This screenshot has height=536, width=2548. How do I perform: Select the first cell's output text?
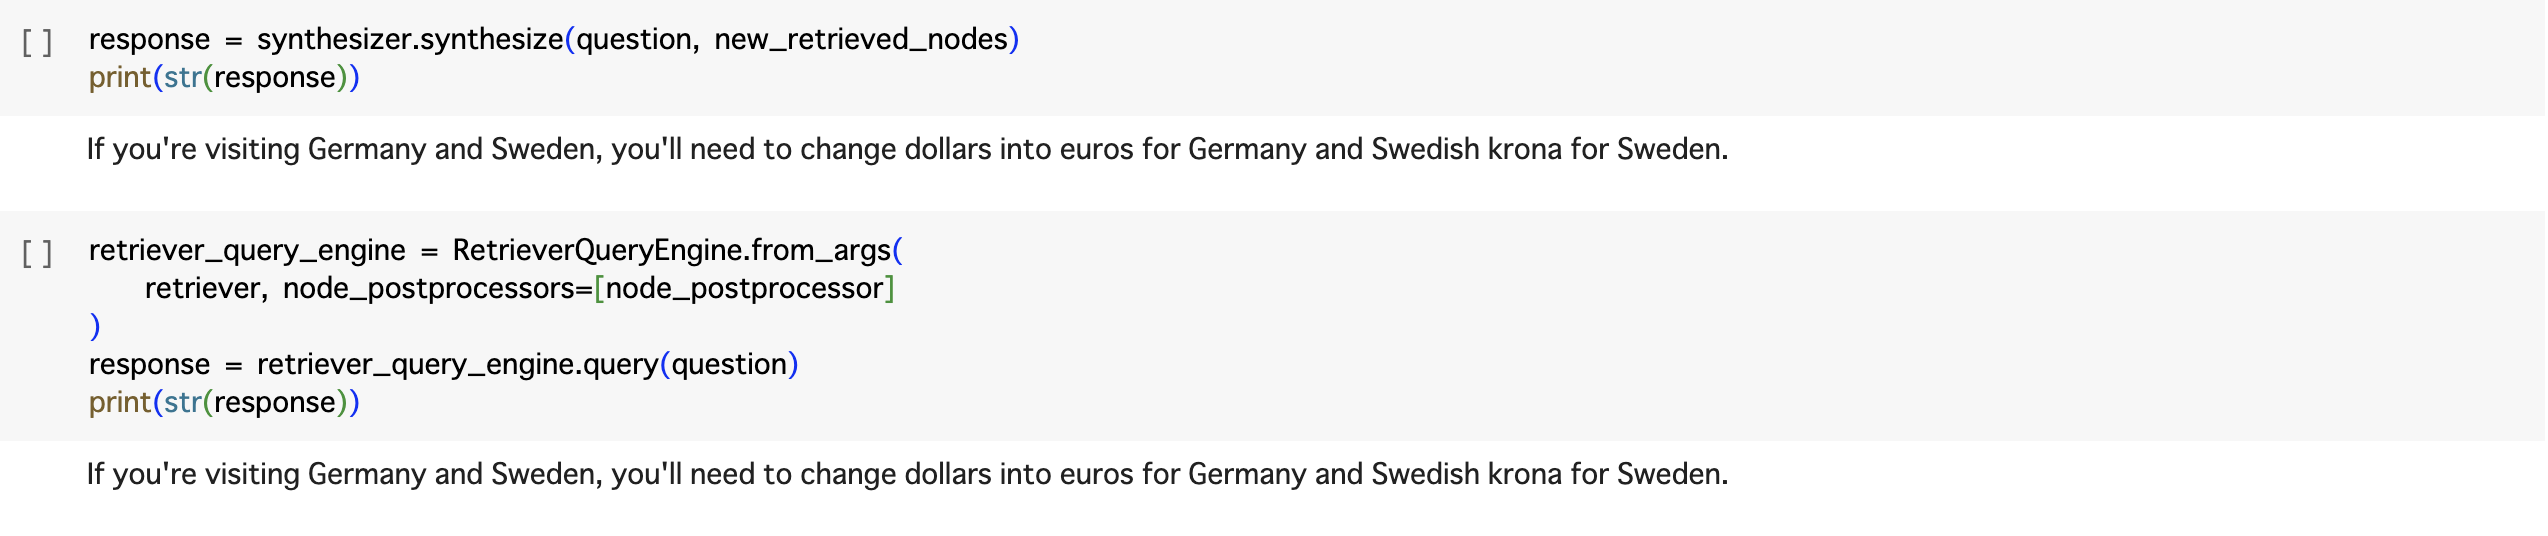(906, 149)
